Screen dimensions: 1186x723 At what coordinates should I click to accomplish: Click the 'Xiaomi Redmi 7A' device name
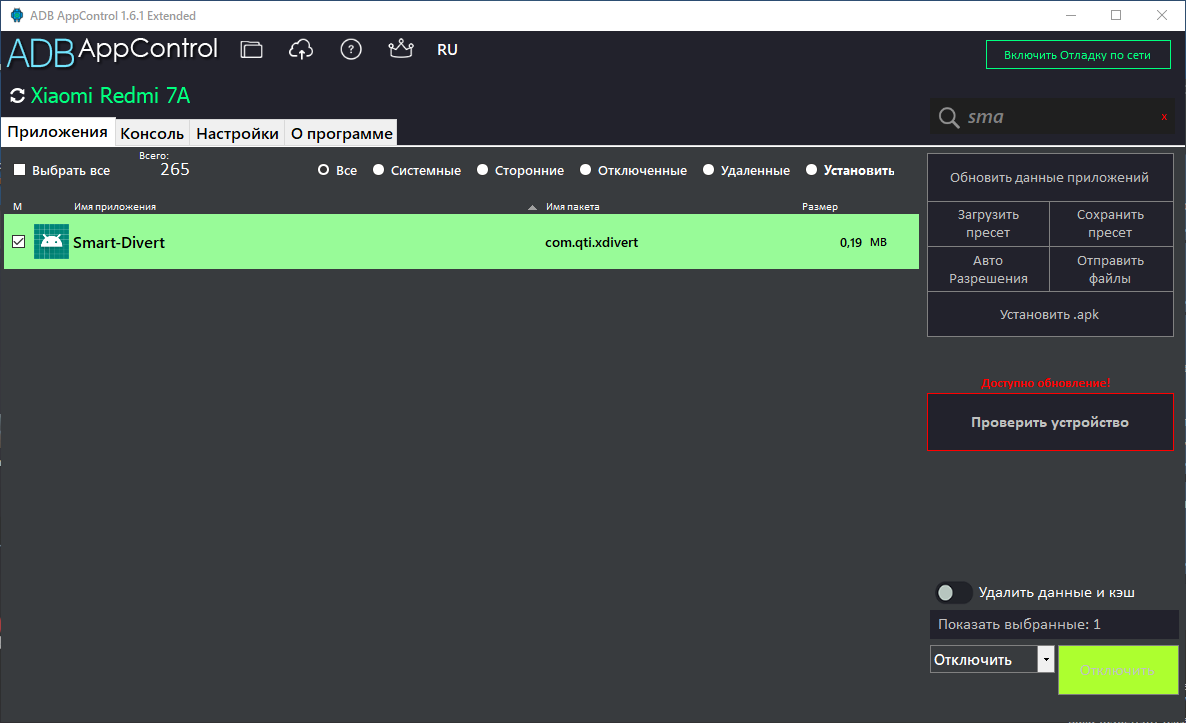coord(110,96)
